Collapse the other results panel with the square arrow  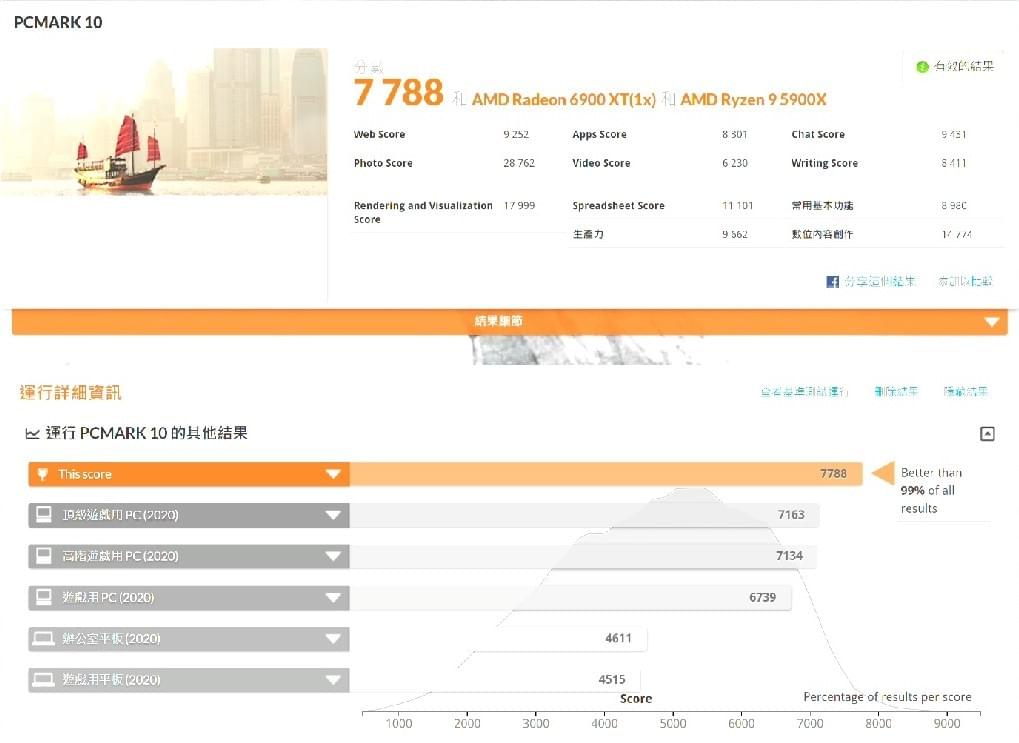(x=987, y=434)
